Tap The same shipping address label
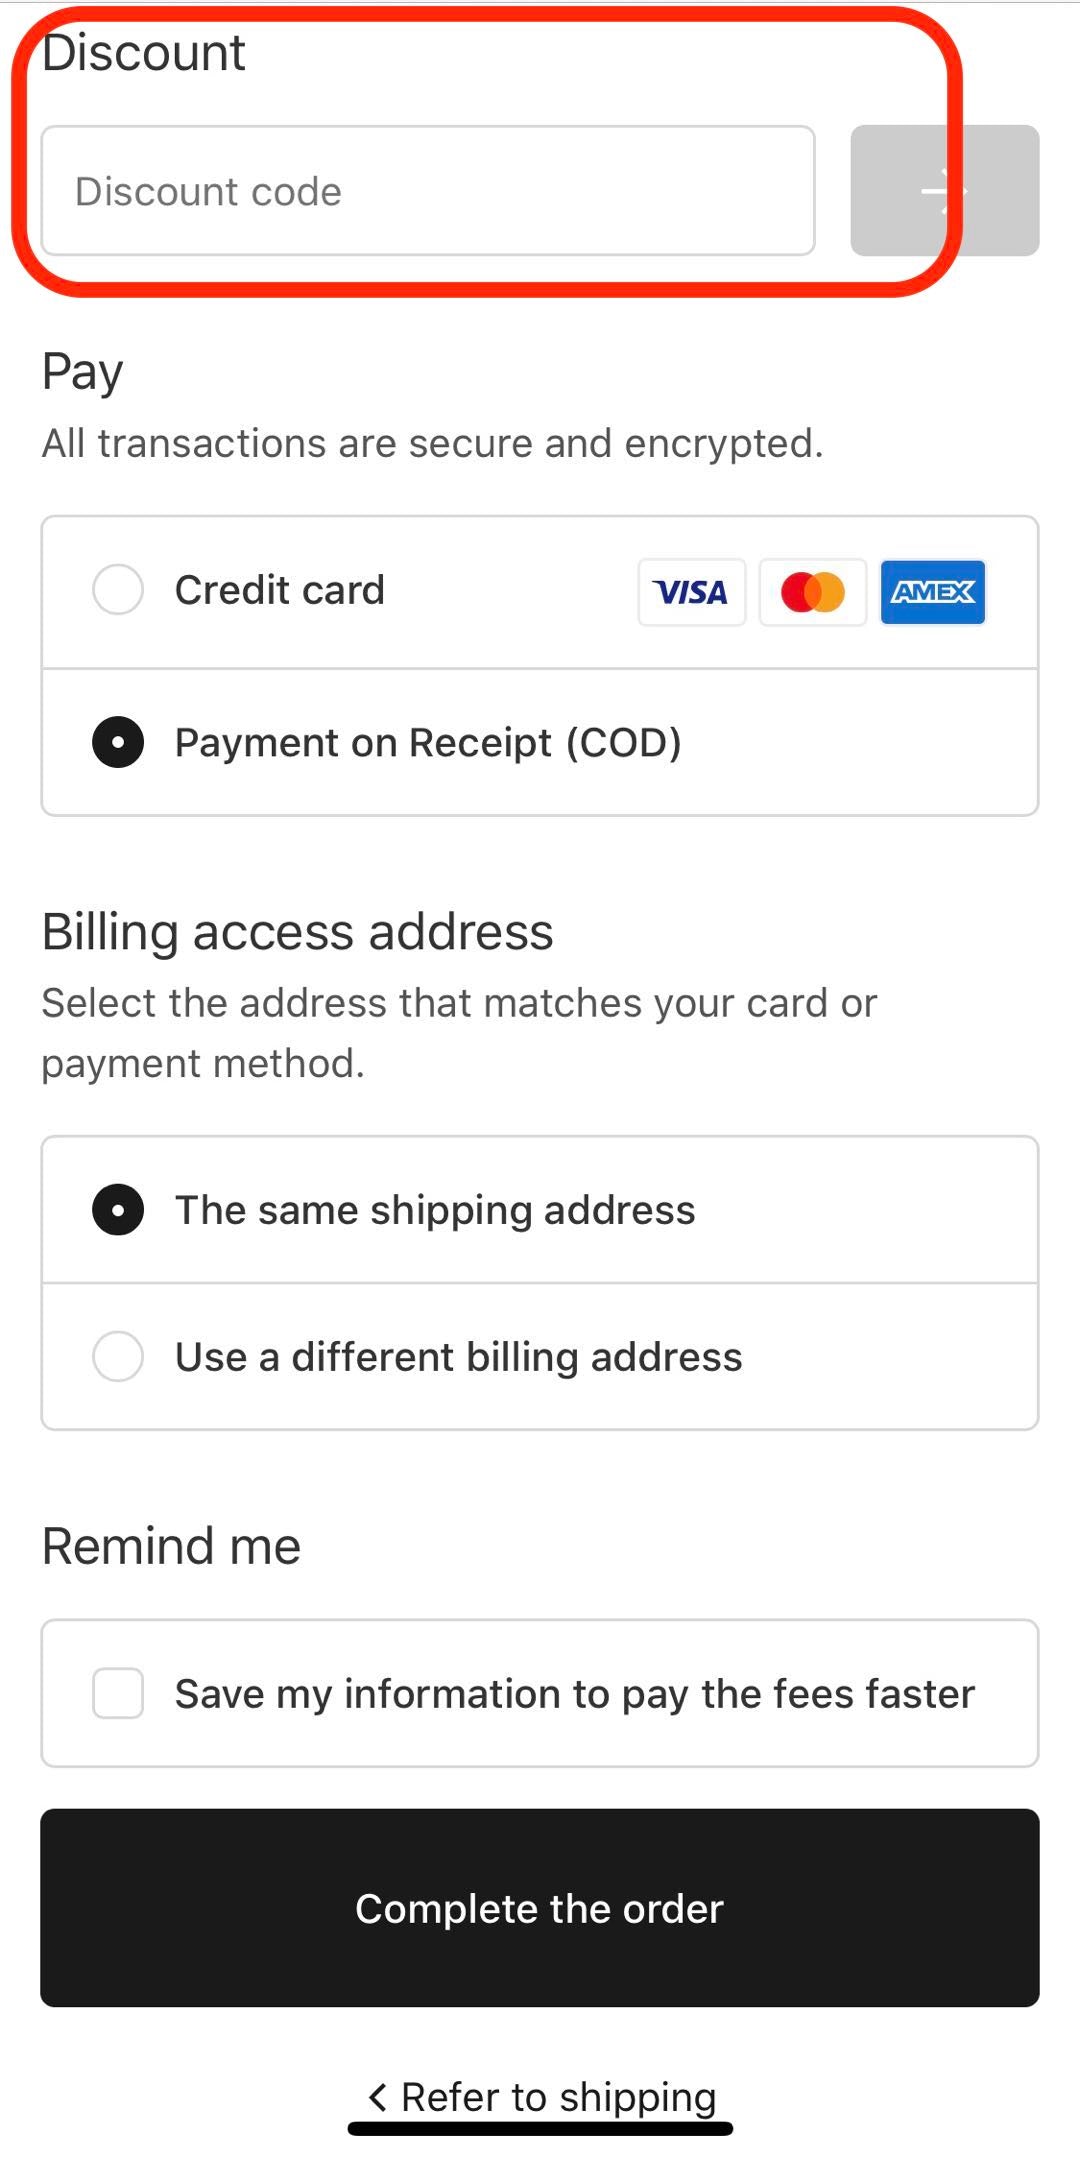 click(435, 1210)
